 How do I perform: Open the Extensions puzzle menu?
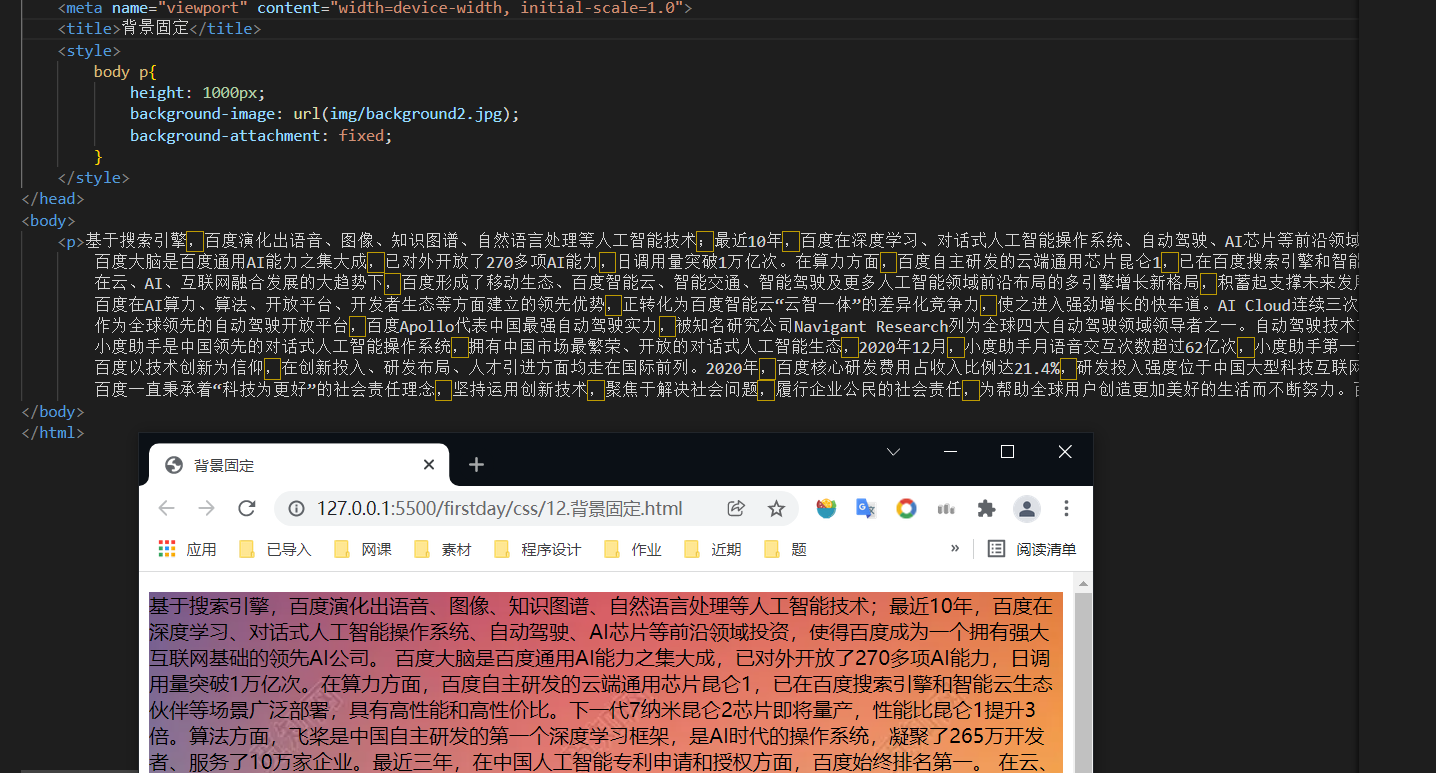(x=986, y=508)
